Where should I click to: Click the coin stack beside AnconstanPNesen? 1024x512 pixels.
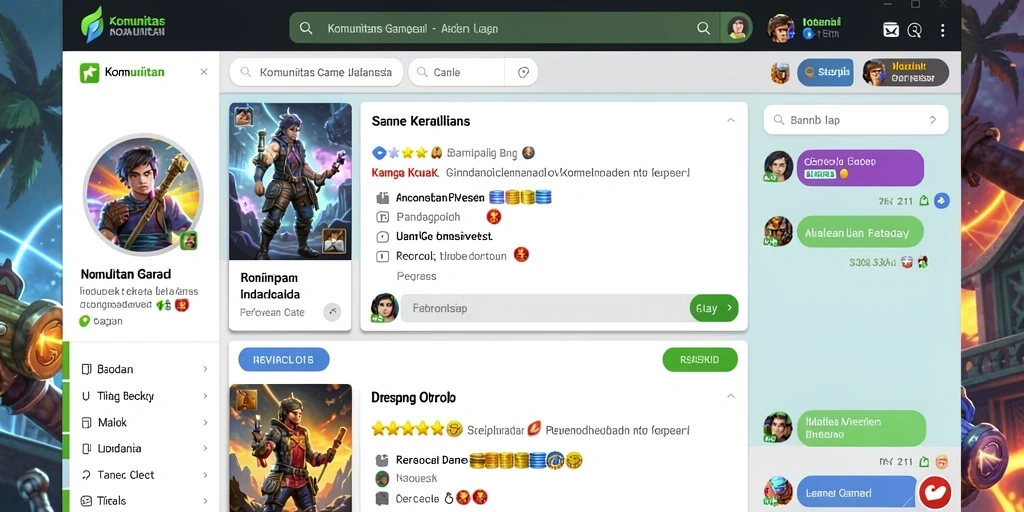coord(520,197)
